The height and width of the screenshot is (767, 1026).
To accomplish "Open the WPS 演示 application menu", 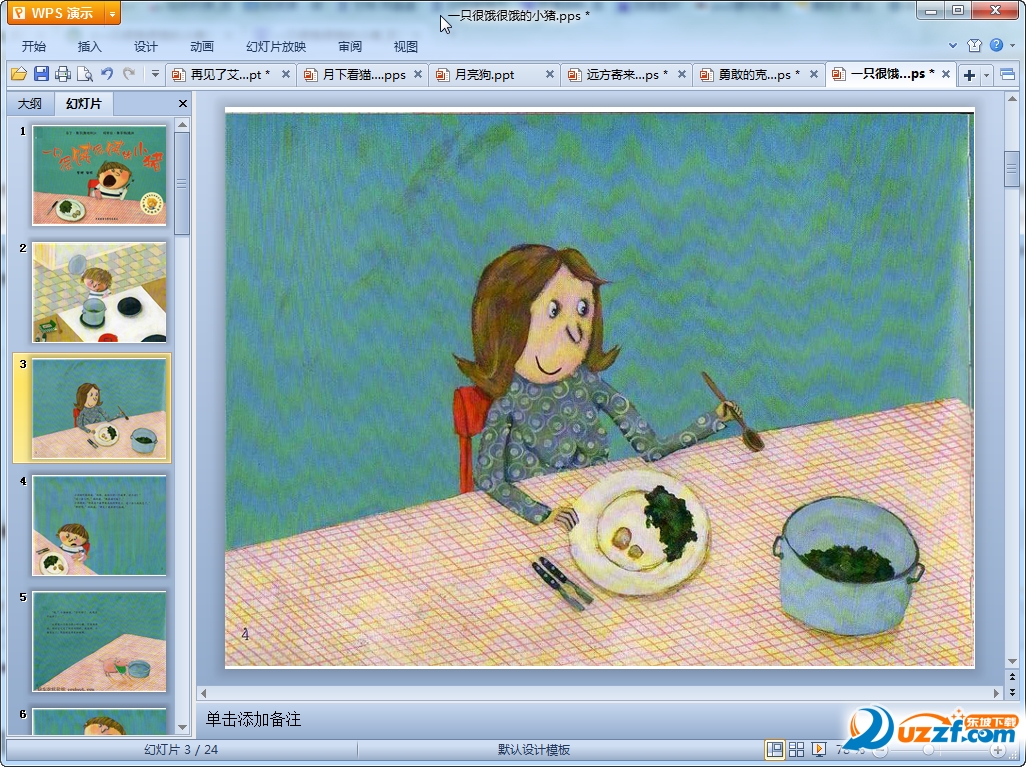I will 56,13.
